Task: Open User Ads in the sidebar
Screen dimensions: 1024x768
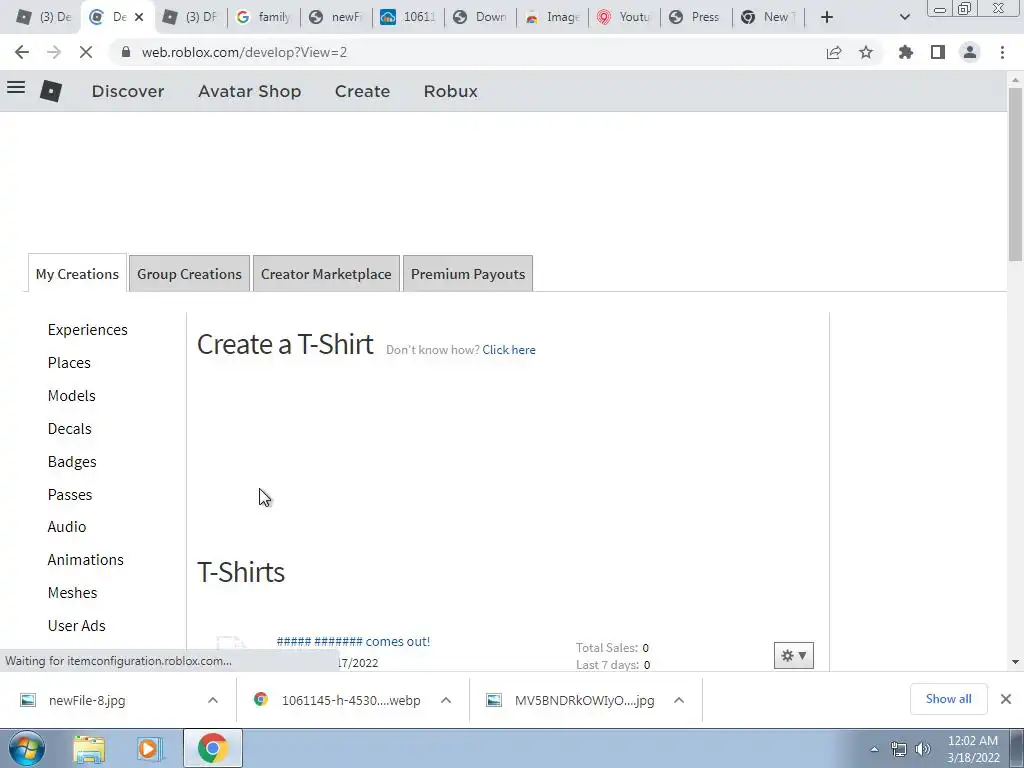Action: [76, 626]
